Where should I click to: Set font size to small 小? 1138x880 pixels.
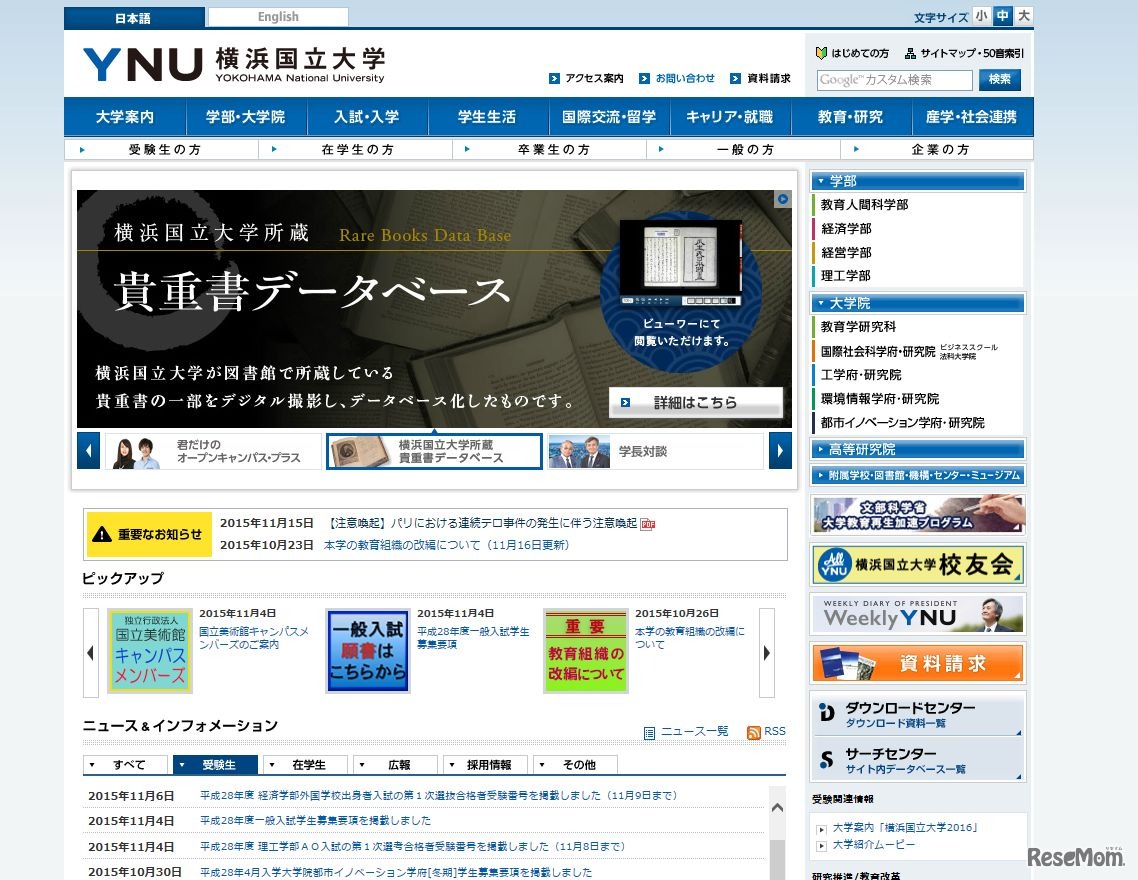[981, 15]
